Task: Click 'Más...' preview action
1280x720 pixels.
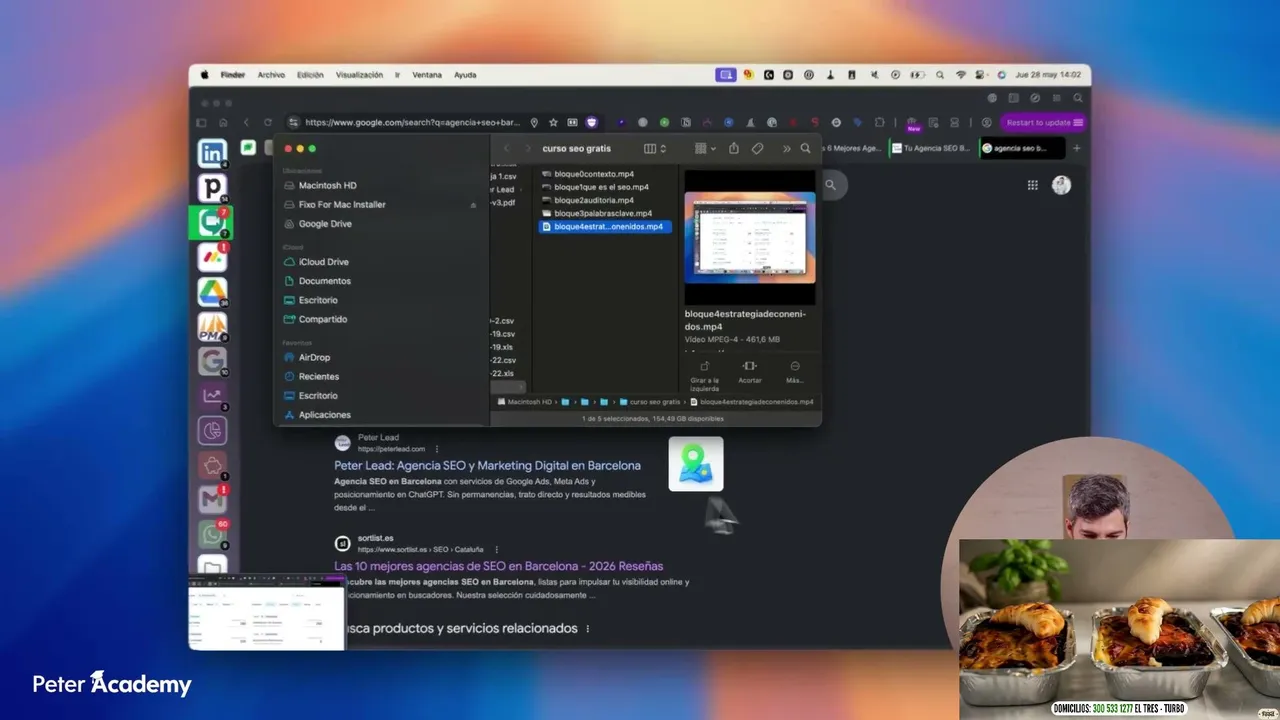Action: tap(795, 372)
